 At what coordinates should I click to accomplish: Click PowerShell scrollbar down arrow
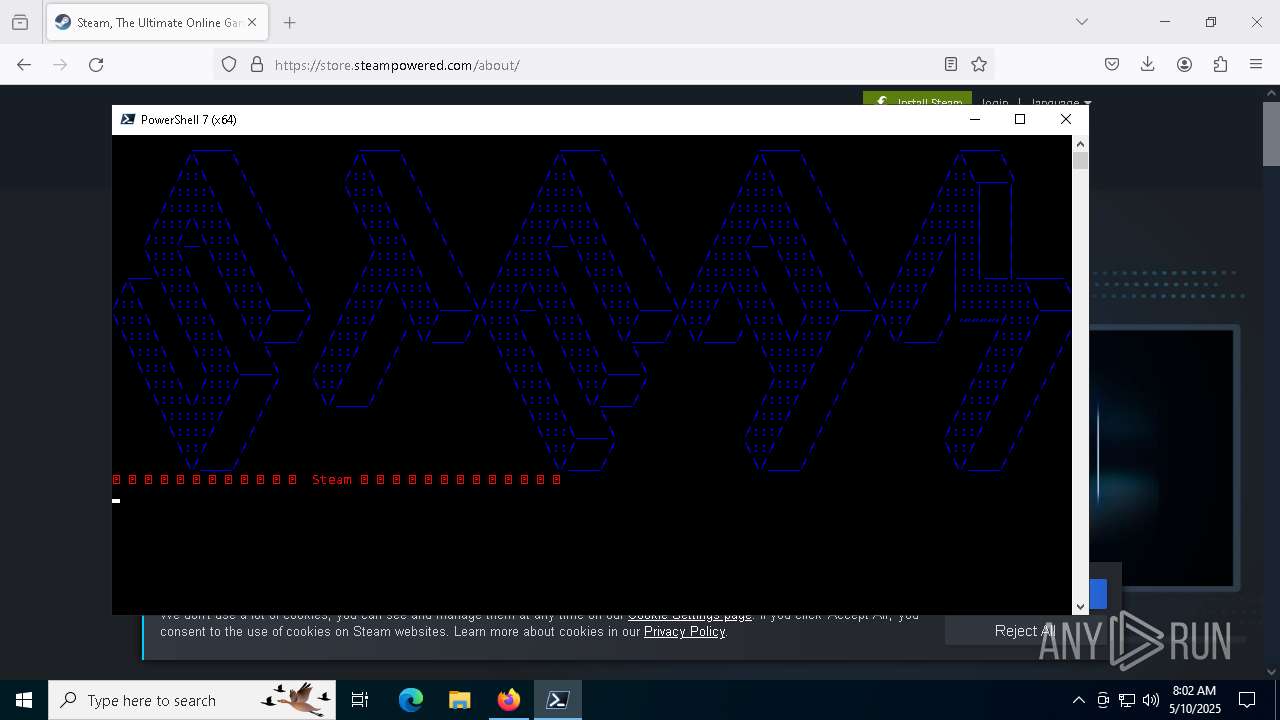click(x=1080, y=607)
